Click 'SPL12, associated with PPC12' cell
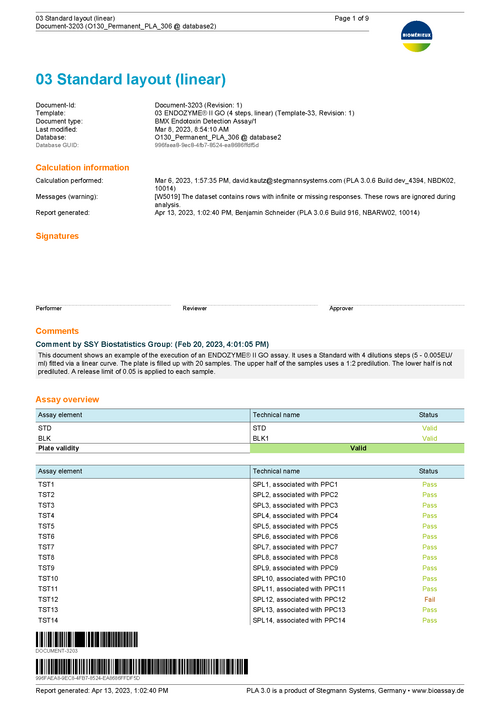Screen dimensions: 500x708 (299, 599)
